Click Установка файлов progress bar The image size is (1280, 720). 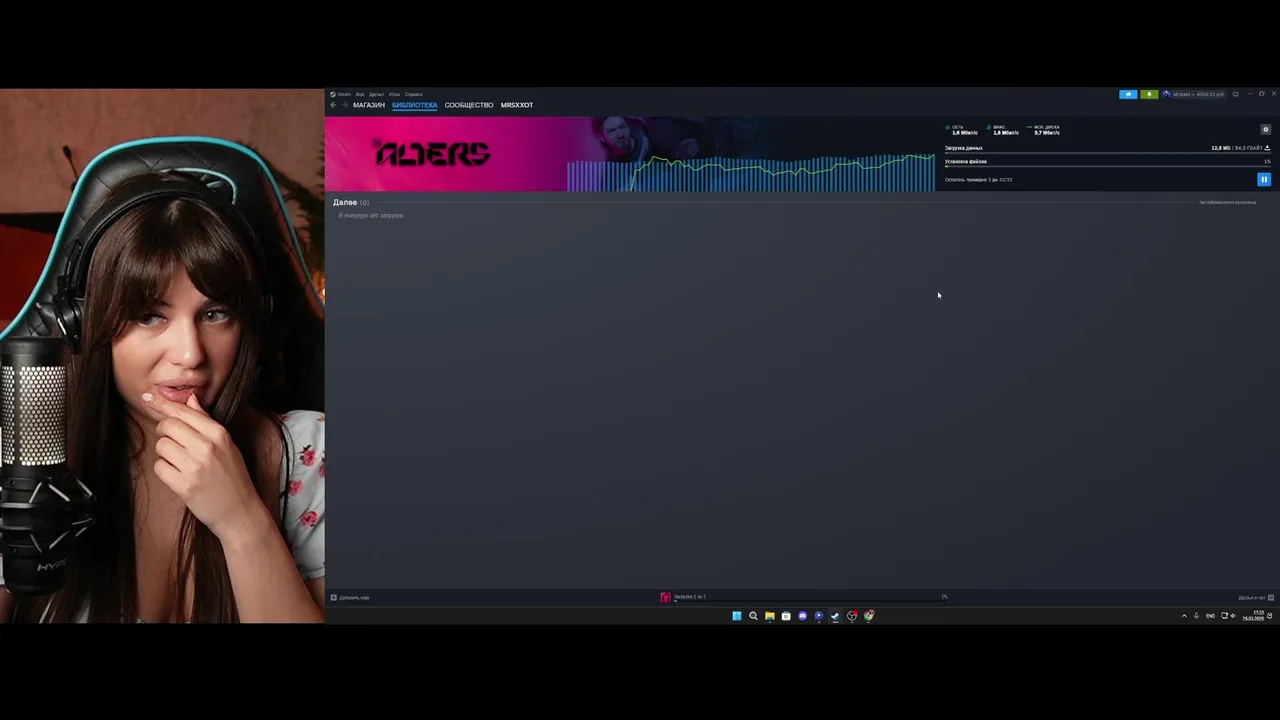tap(1107, 166)
